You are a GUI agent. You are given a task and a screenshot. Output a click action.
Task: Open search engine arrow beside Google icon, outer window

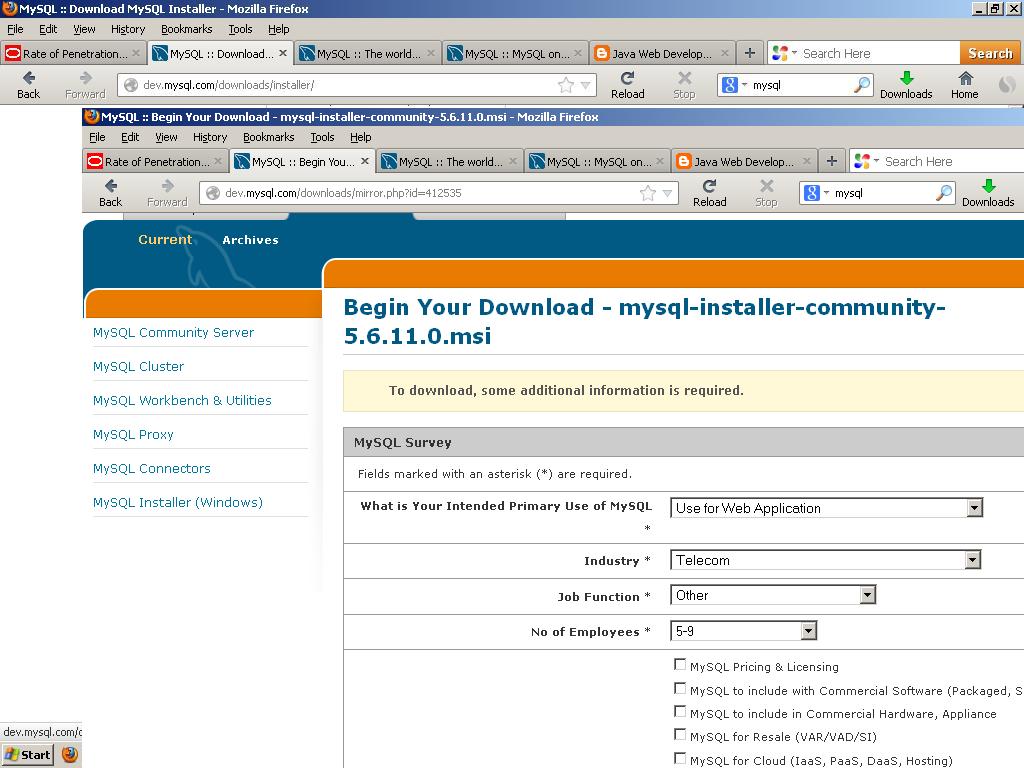pos(744,84)
